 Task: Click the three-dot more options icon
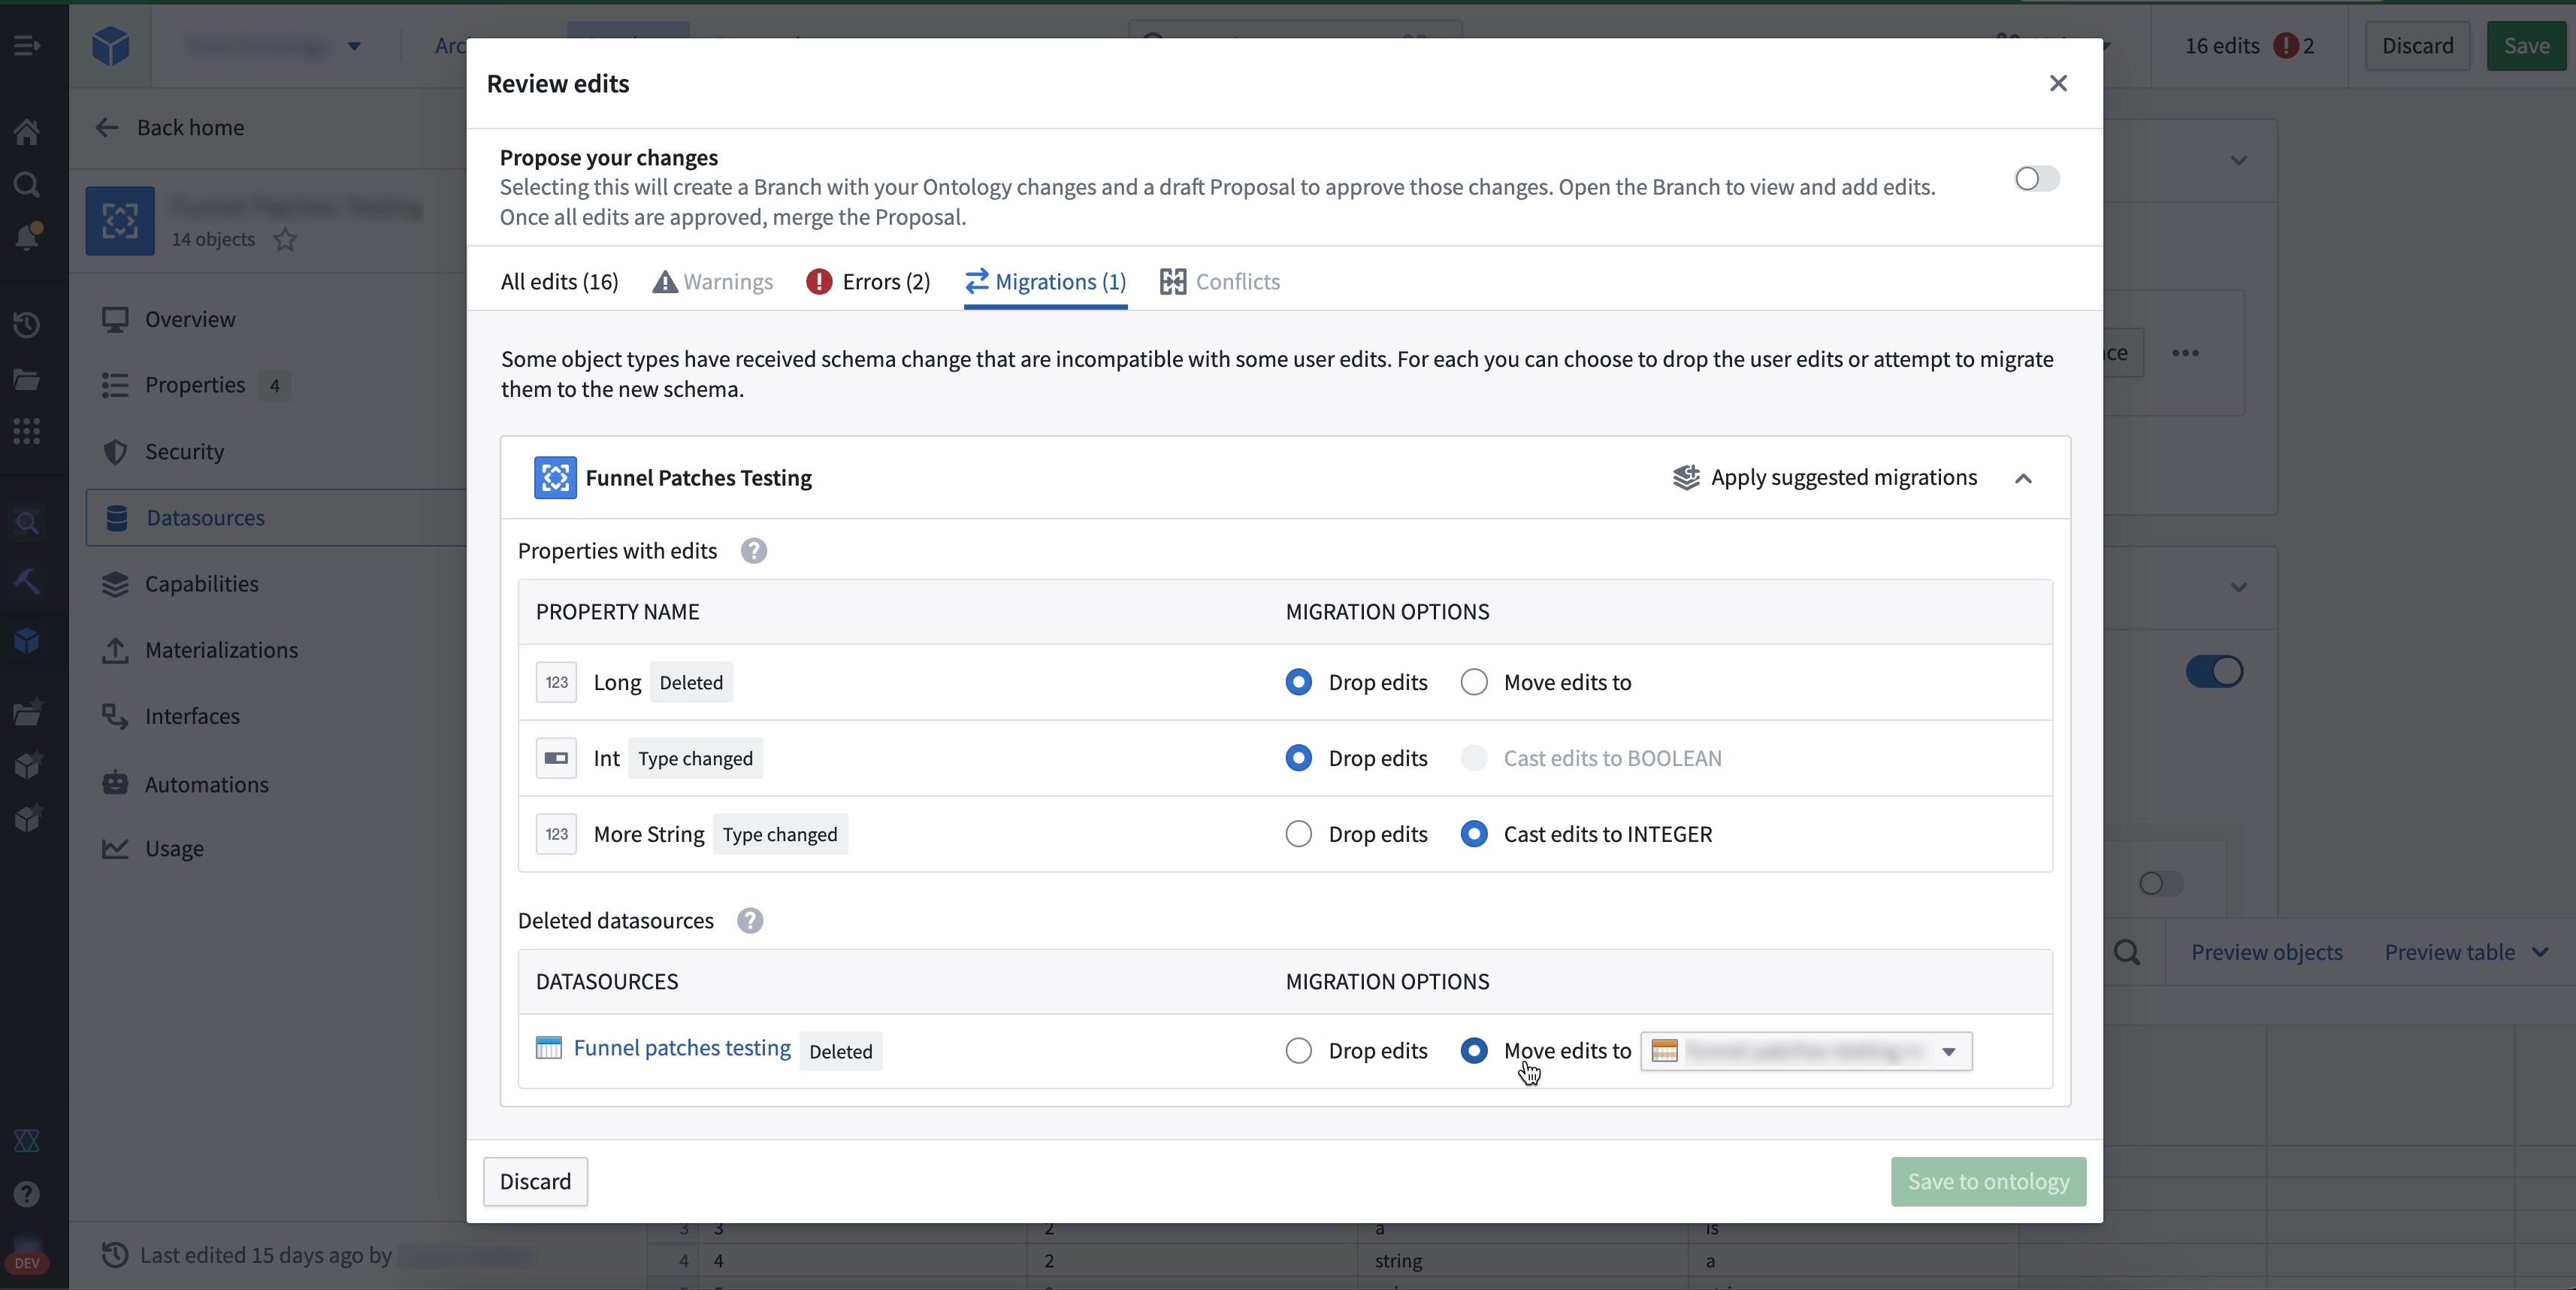2185,353
